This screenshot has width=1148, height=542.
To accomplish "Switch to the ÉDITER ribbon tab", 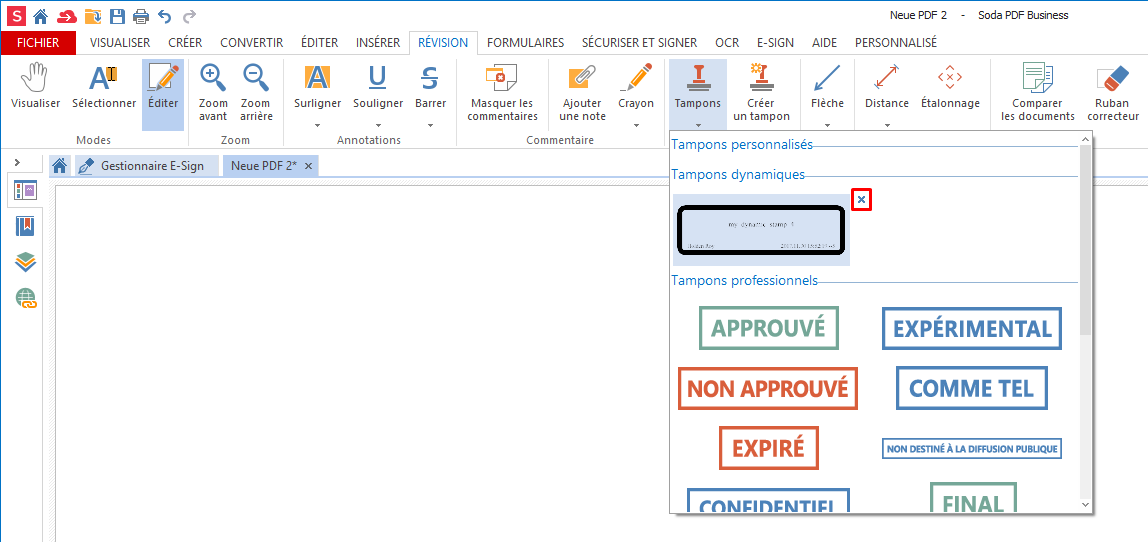I will (x=320, y=42).
